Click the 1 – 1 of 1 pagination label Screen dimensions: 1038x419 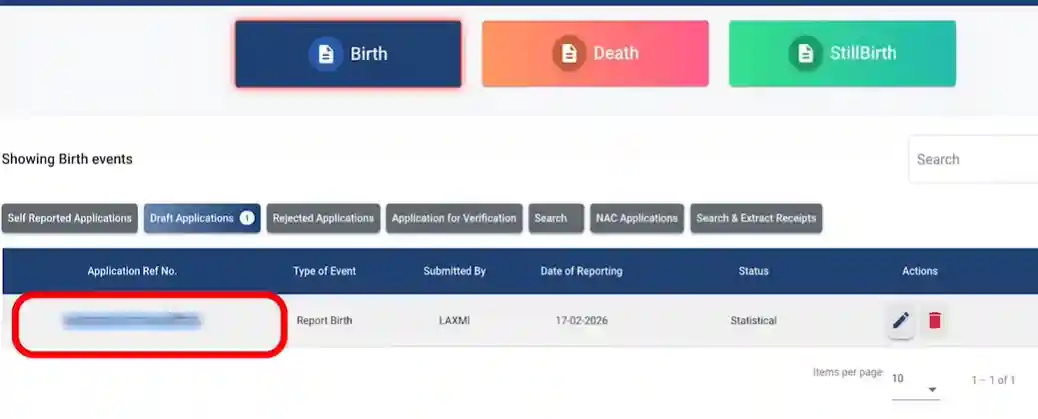click(x=993, y=380)
